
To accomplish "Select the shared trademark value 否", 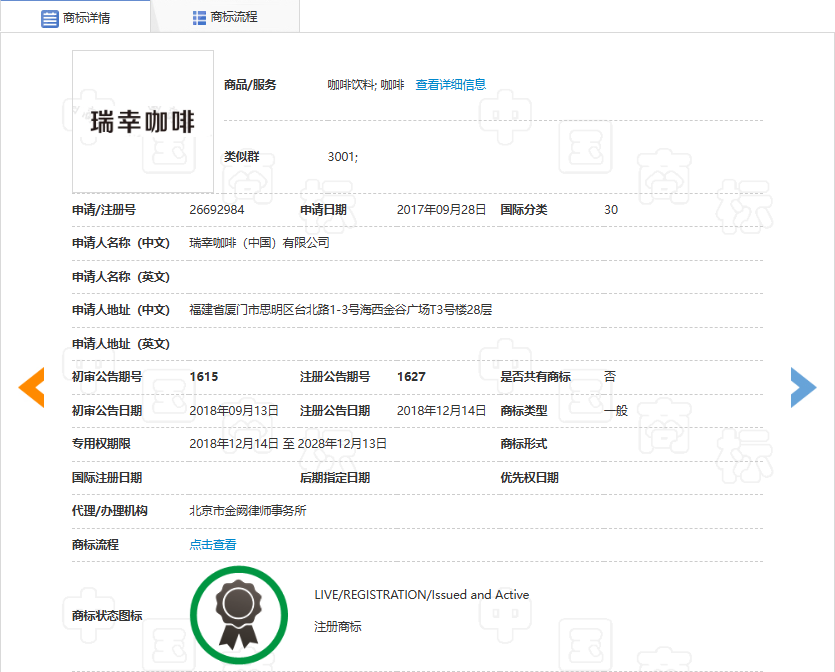I will (x=610, y=376).
